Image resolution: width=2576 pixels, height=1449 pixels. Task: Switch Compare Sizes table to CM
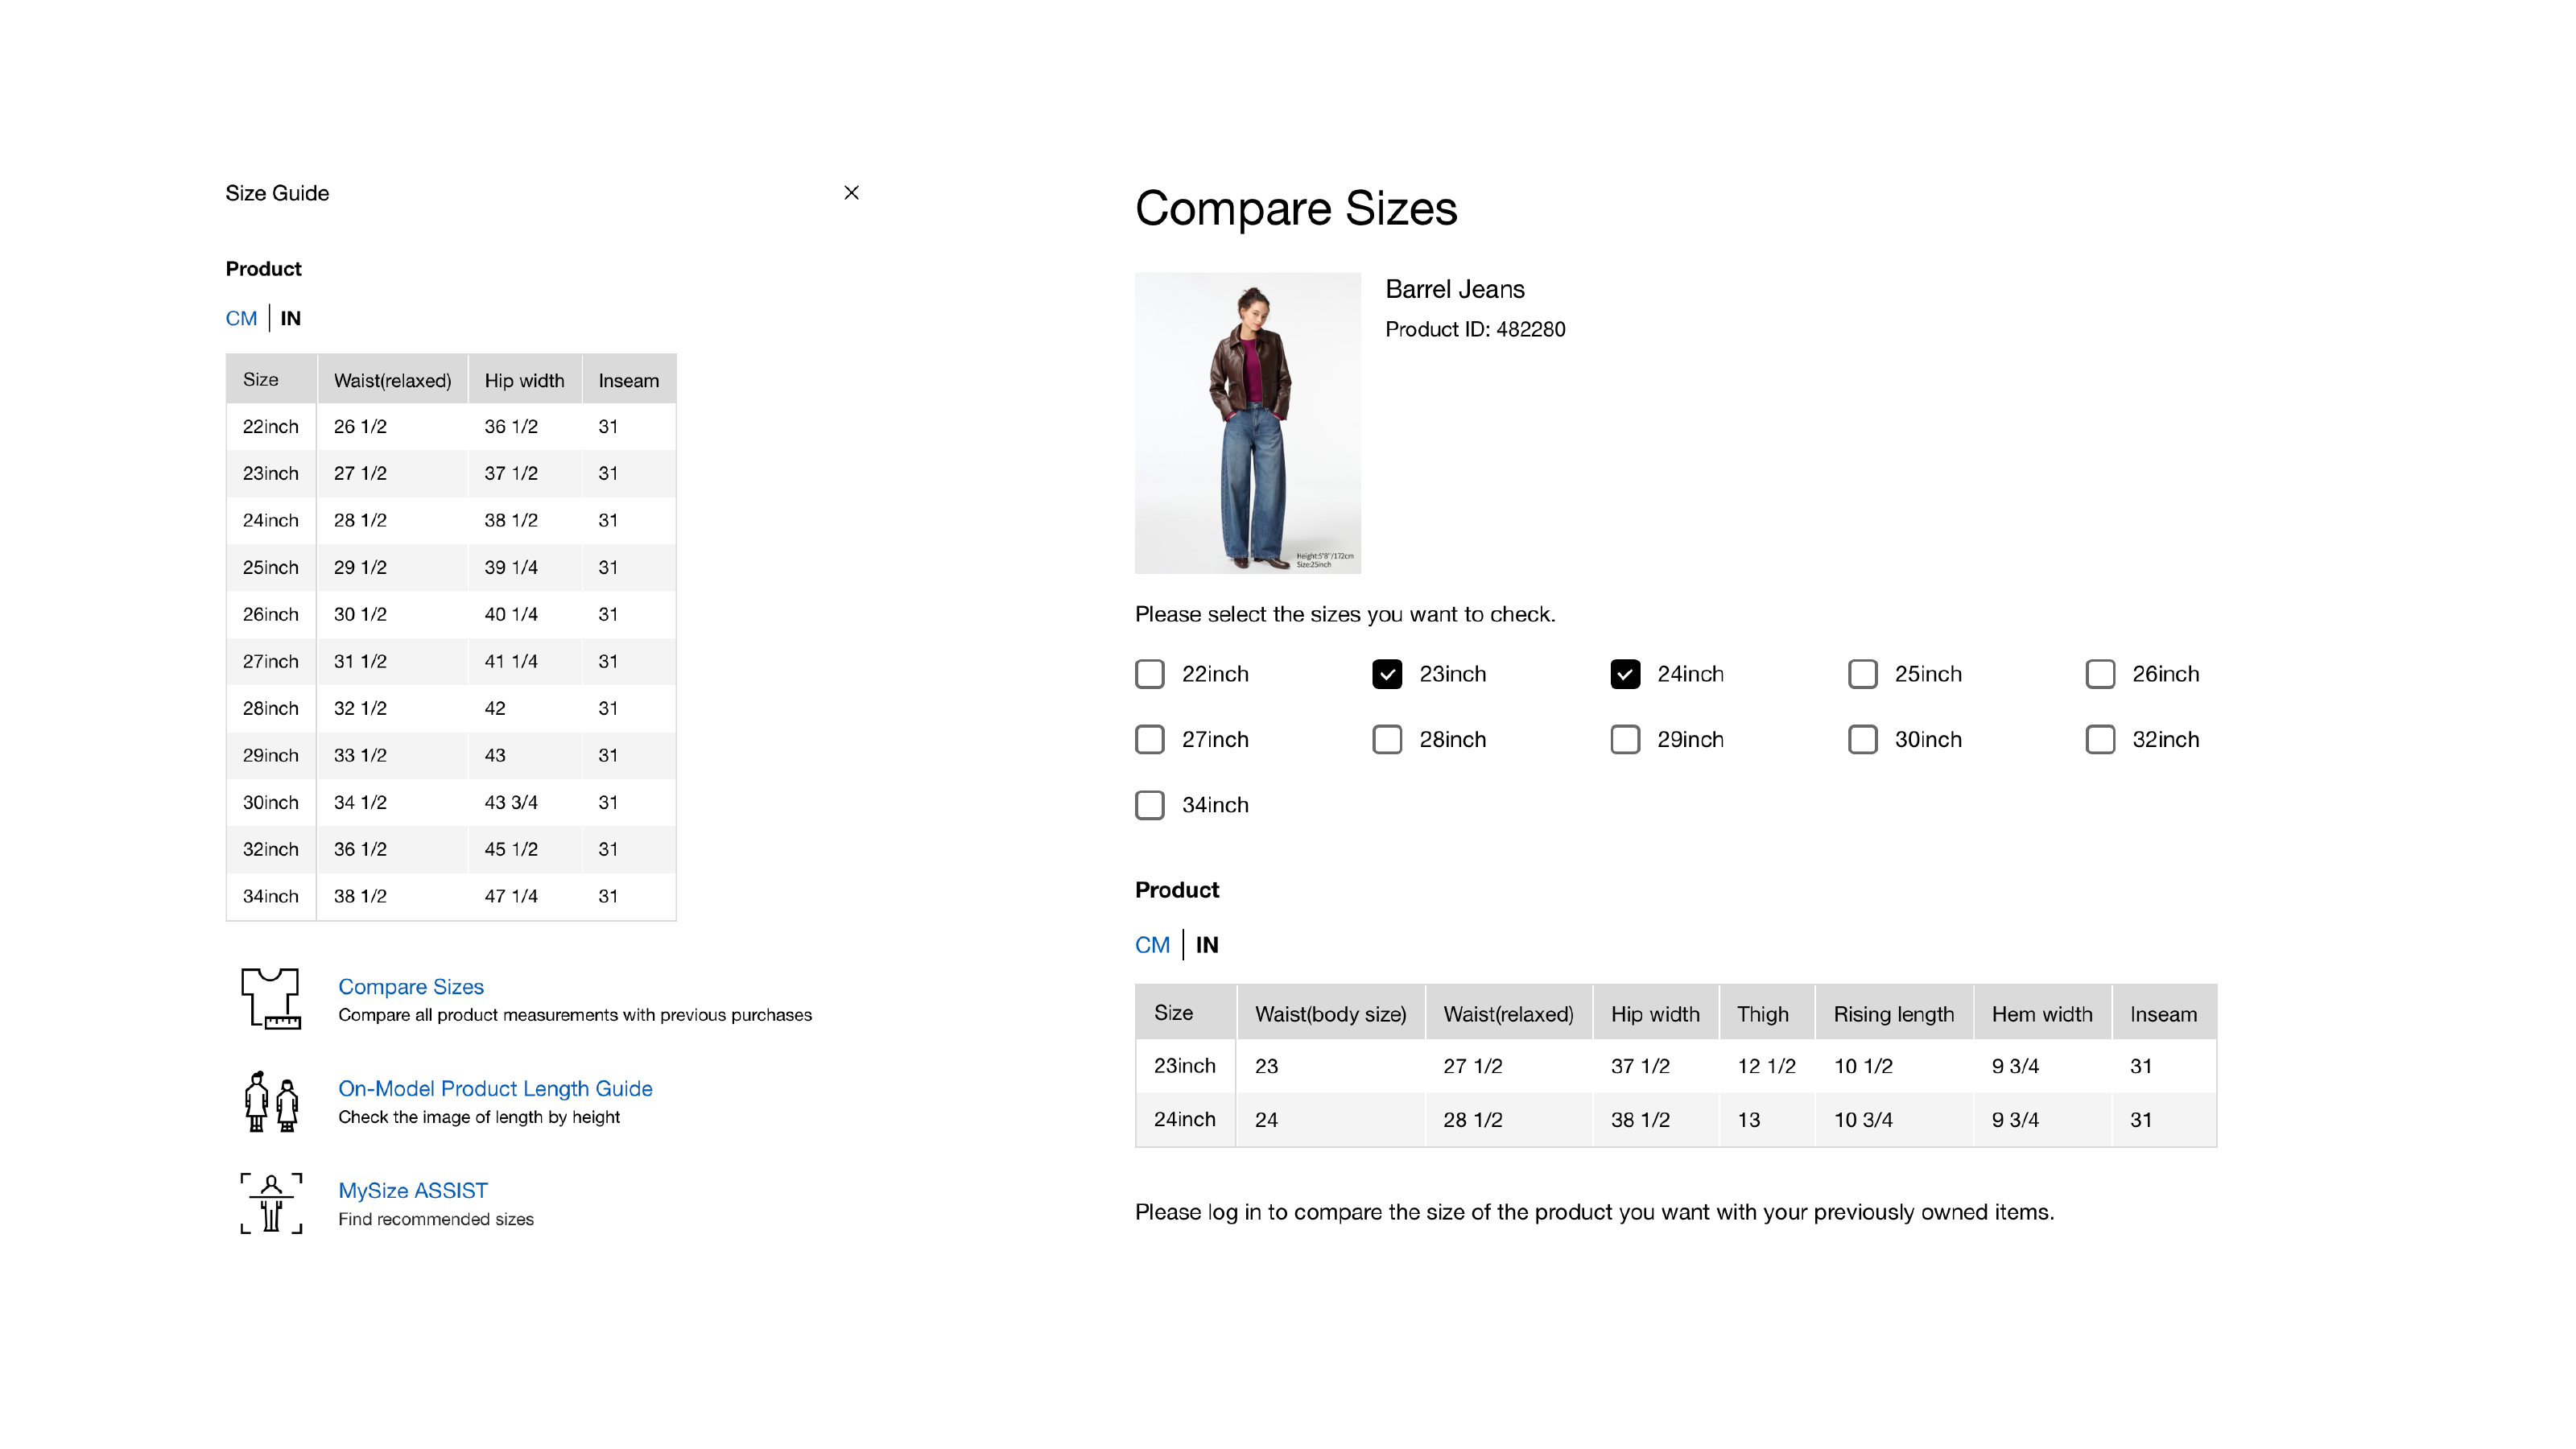[1152, 945]
